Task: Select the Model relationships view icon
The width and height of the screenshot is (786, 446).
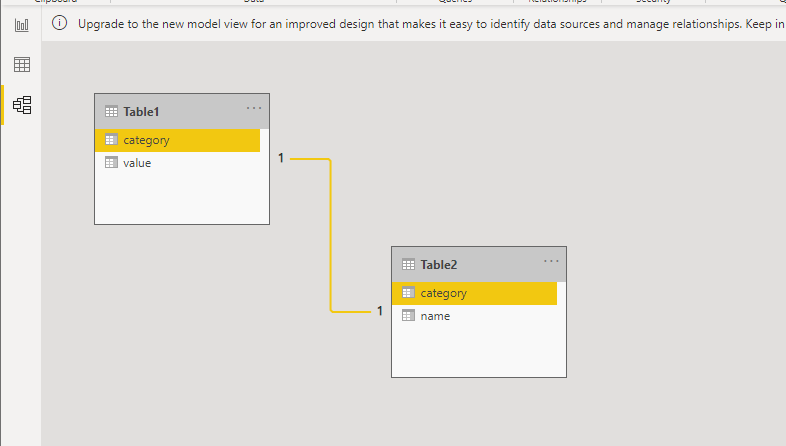Action: (22, 105)
